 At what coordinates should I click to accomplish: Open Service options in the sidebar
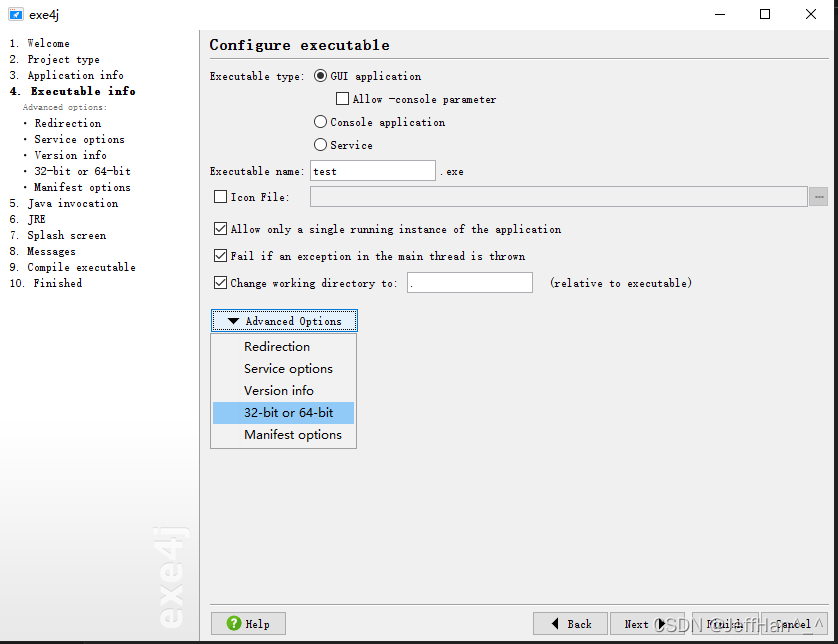tap(80, 139)
